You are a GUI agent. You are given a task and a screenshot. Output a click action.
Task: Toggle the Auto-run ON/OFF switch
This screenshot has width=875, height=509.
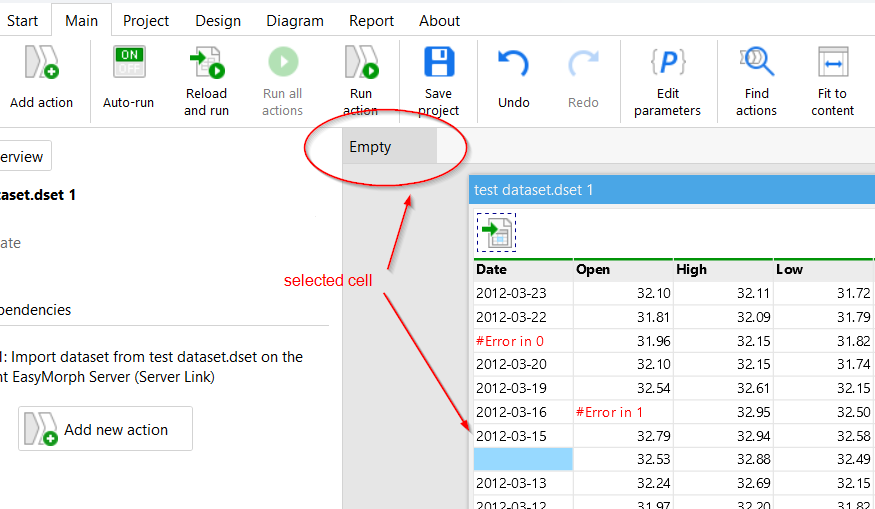129,63
